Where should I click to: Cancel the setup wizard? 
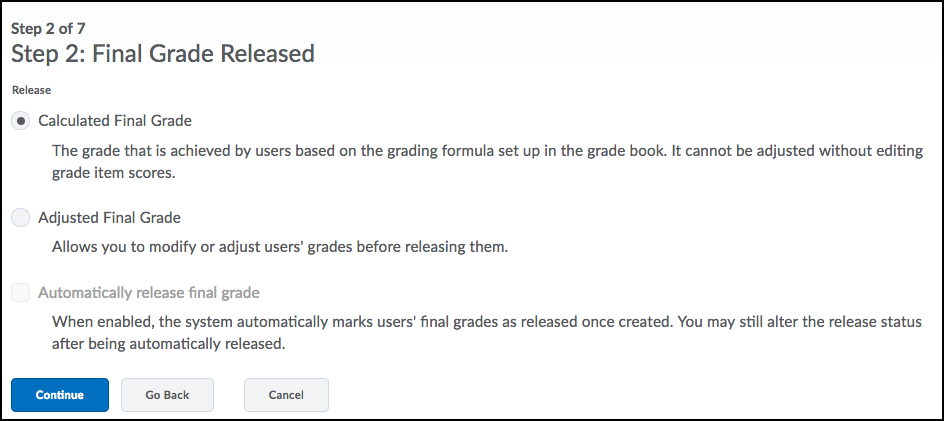coord(286,395)
